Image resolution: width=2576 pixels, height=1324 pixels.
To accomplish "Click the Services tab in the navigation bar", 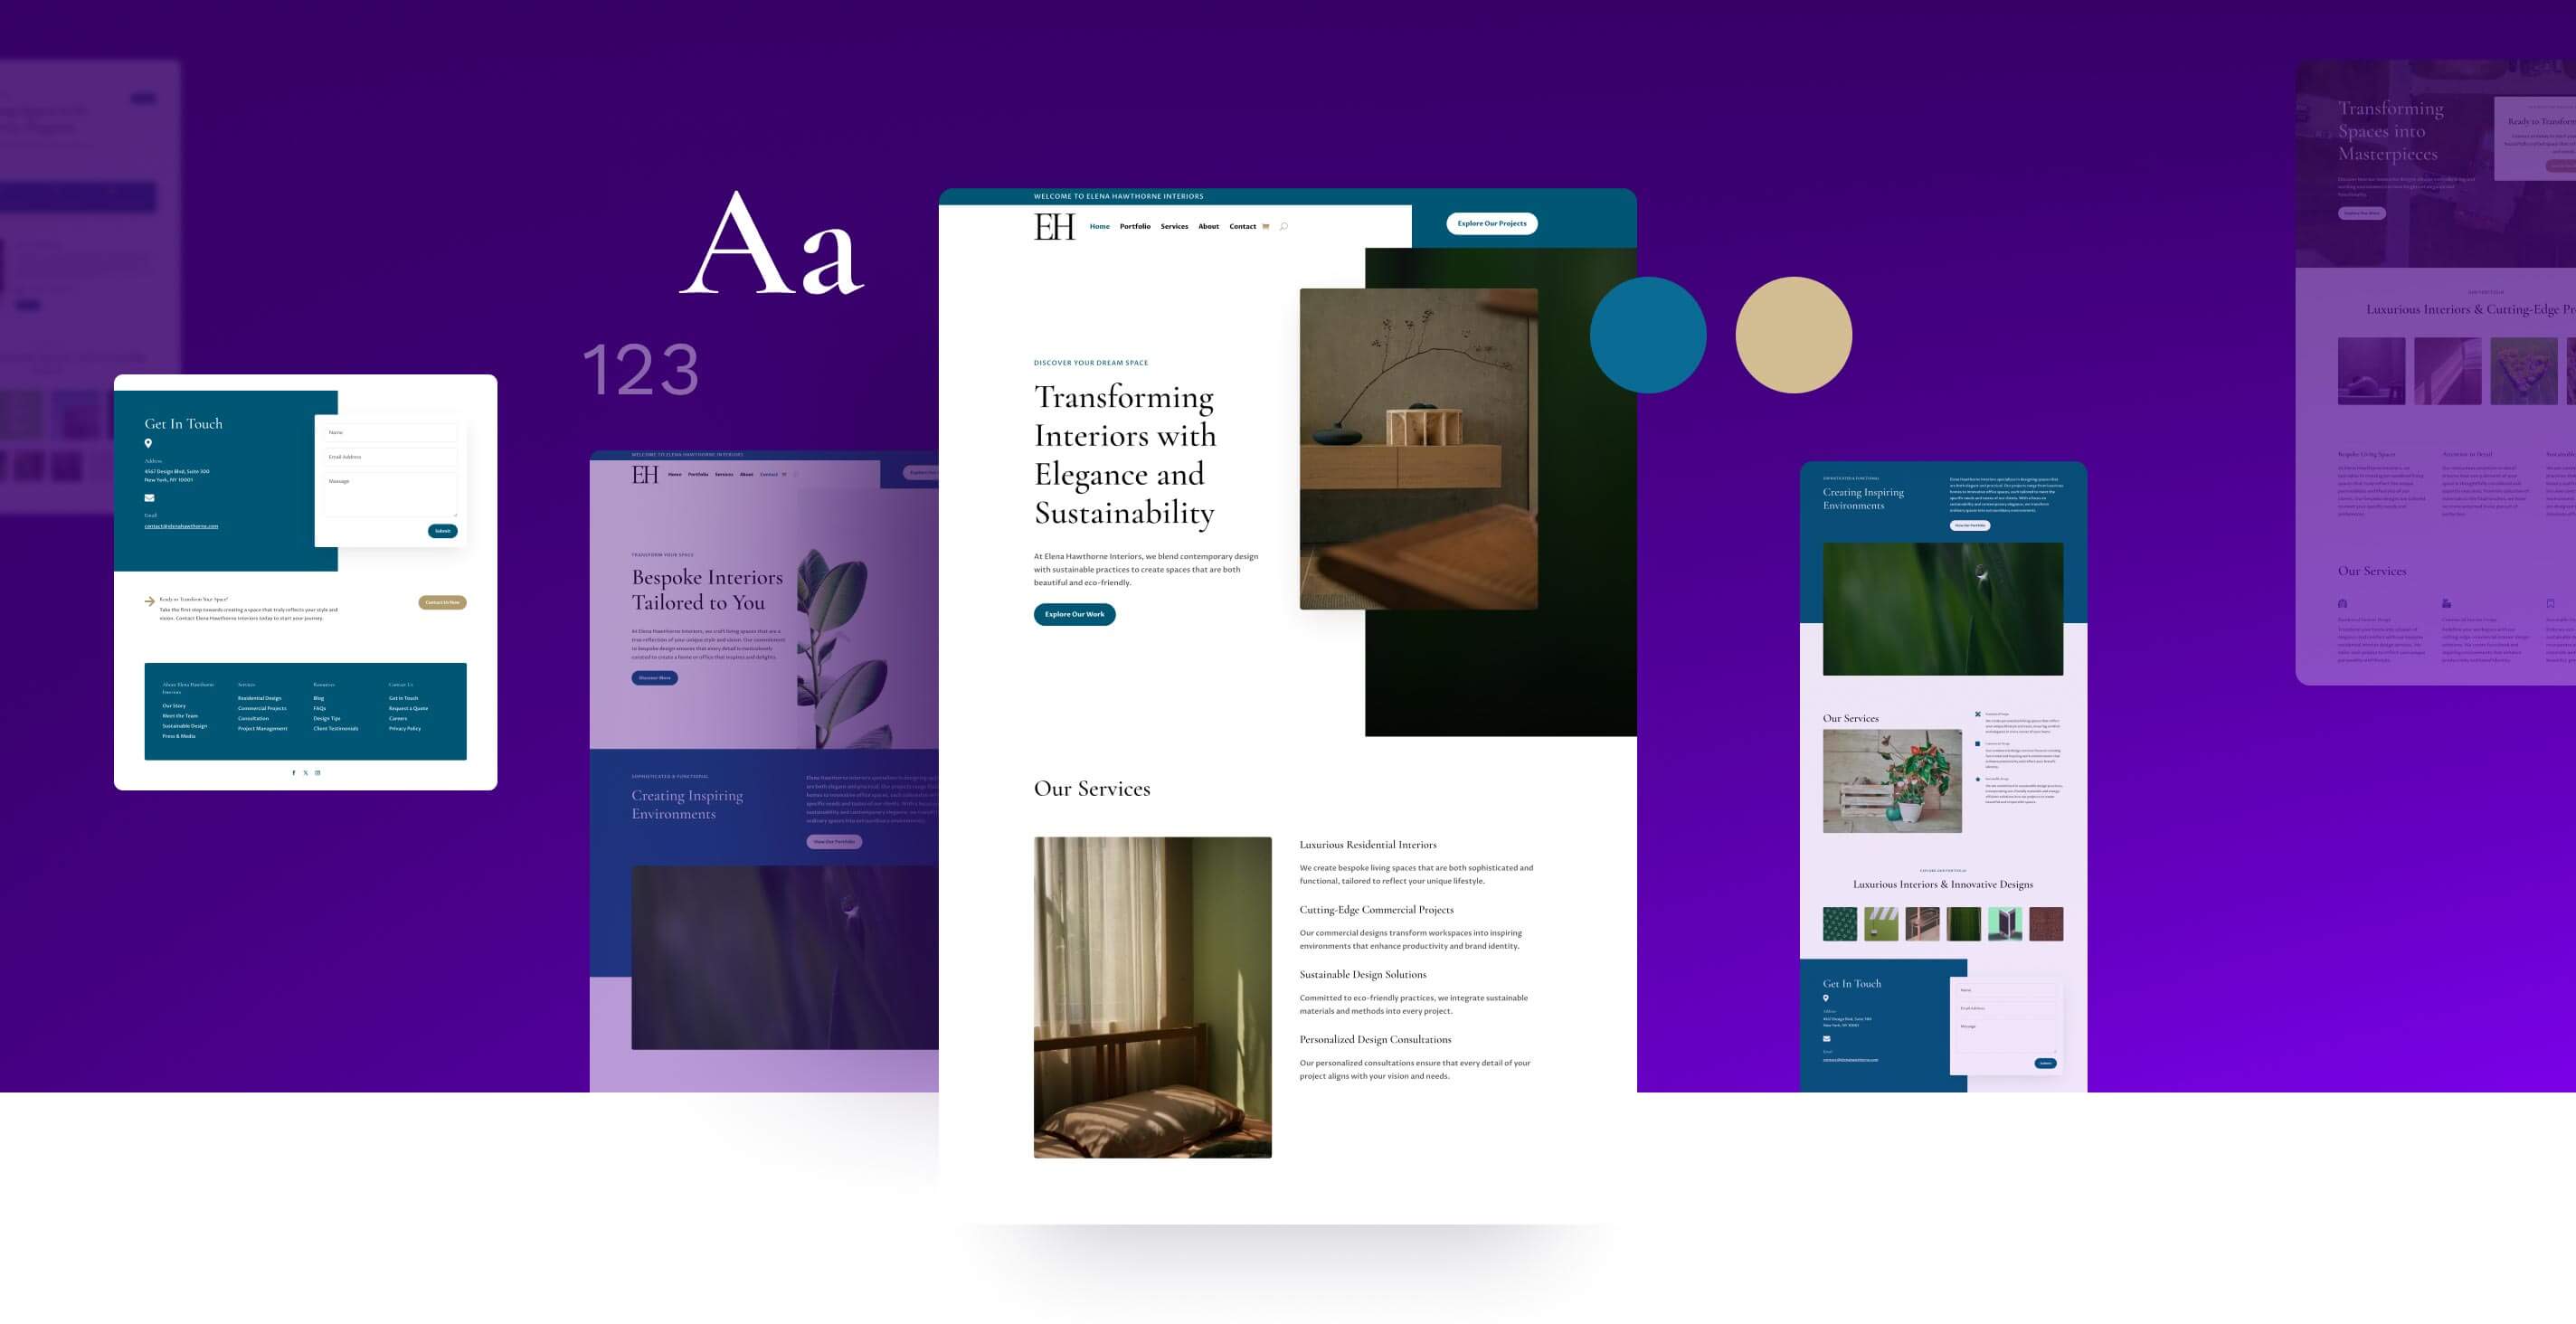I will 1173,224.
